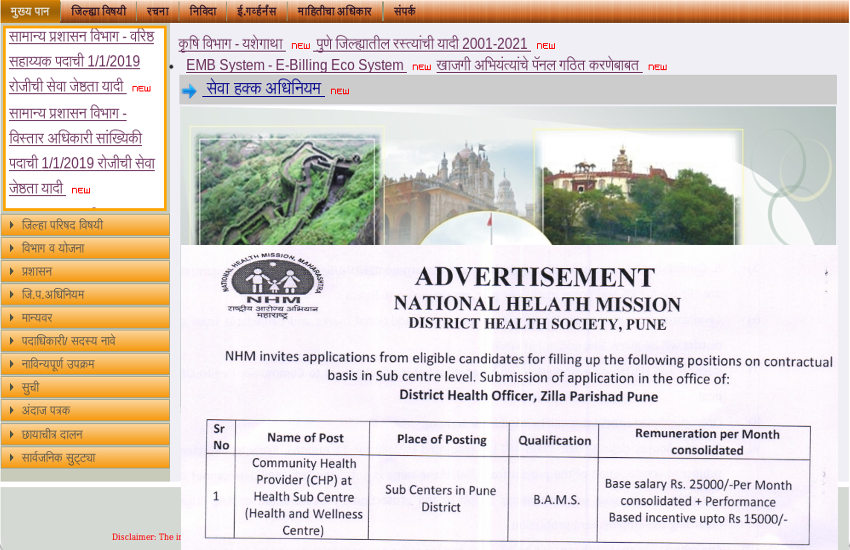This screenshot has height=550, width=850.
Task: Click the 'new' badge after EMB System link
Action: (x=421, y=67)
